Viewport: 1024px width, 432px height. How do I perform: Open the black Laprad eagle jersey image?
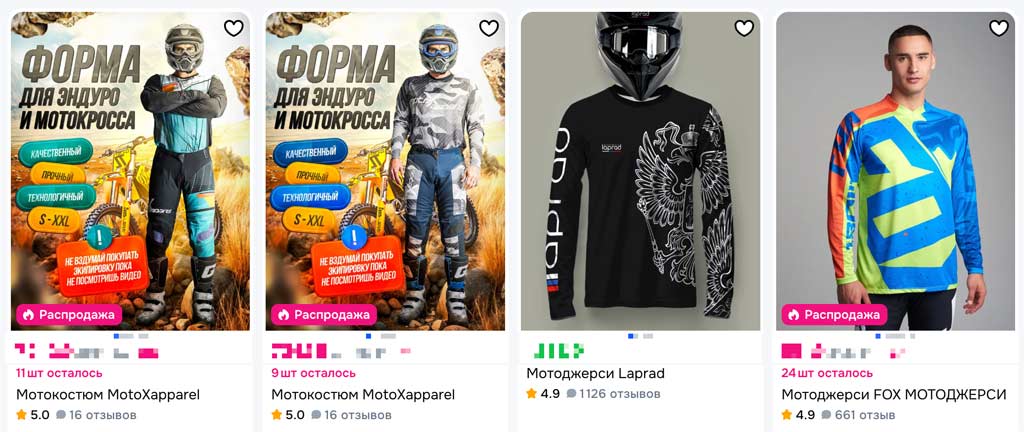641,171
